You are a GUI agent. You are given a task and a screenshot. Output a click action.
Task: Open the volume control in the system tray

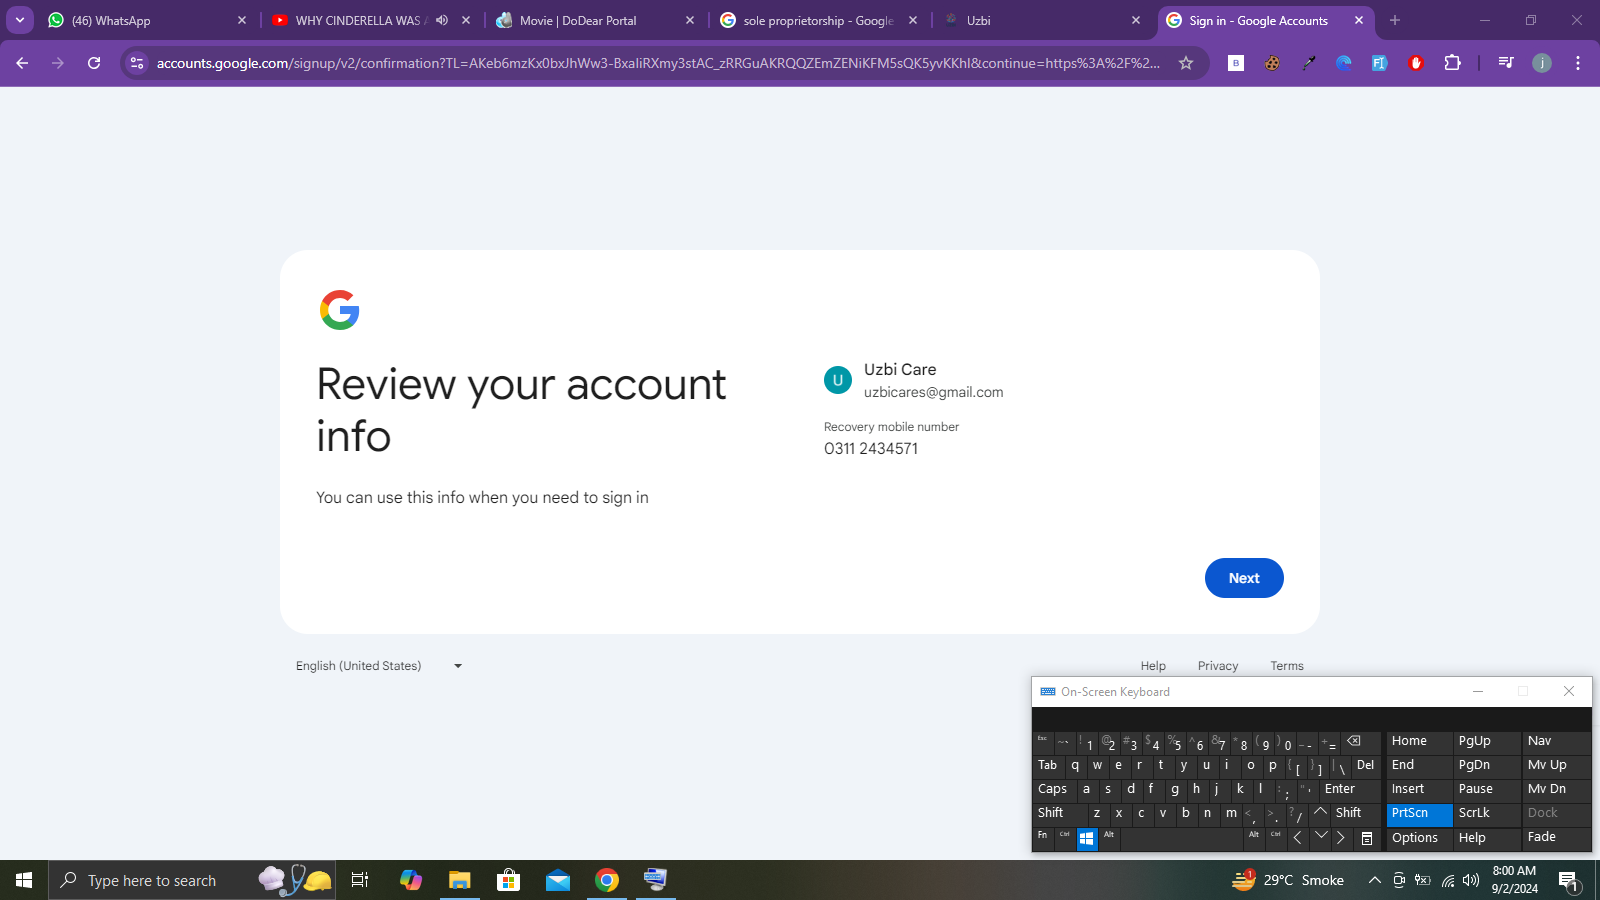[x=1470, y=881]
